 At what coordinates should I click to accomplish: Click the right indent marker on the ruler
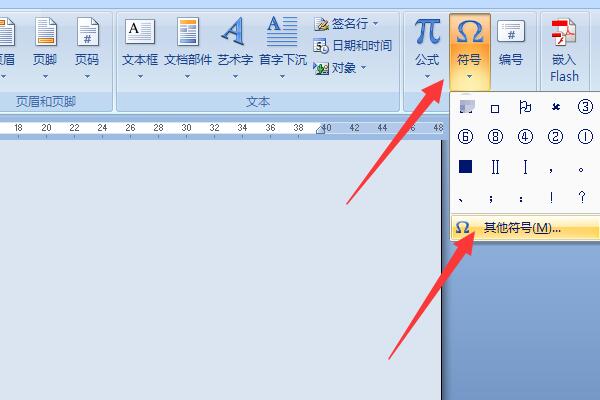click(321, 130)
